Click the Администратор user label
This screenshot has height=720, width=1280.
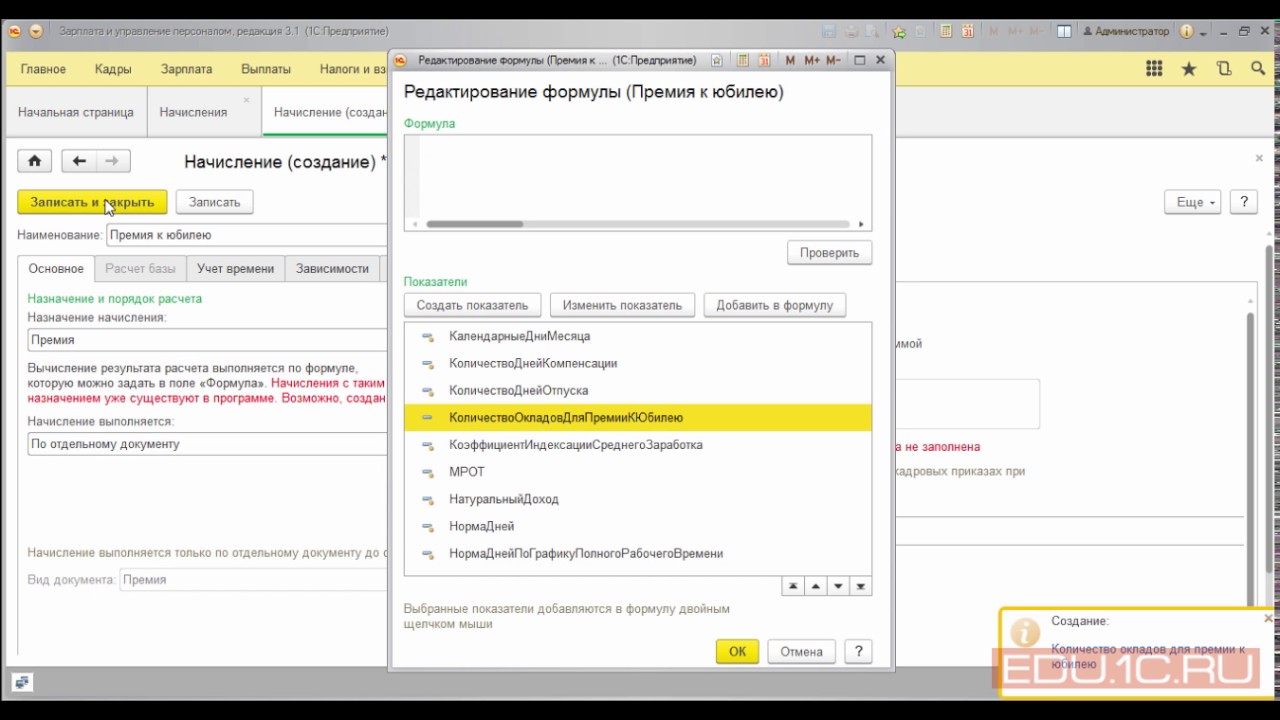1125,31
